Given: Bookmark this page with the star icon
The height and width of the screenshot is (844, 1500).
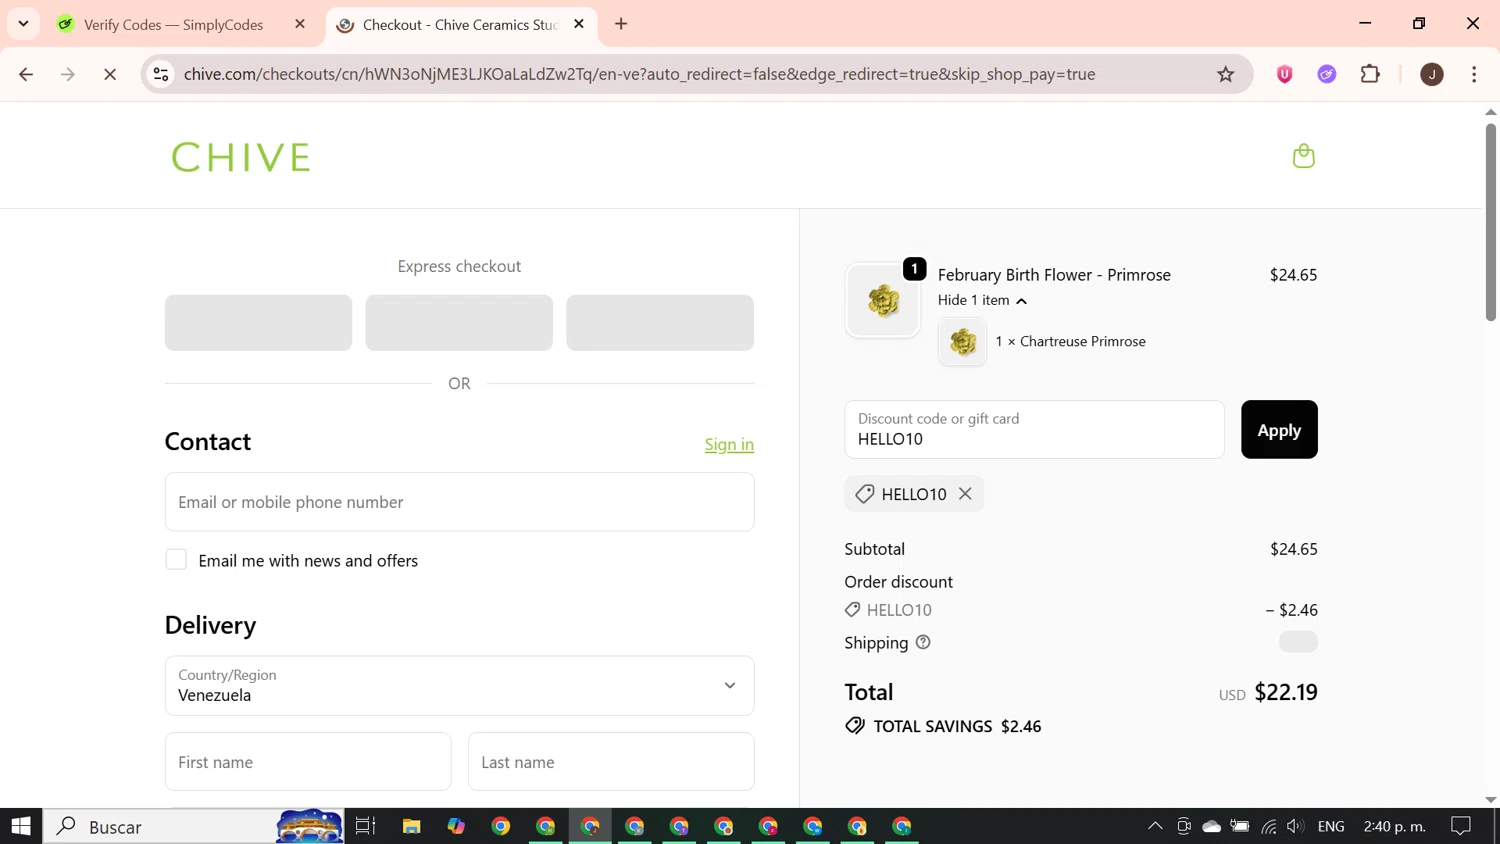Looking at the screenshot, I should 1225,74.
